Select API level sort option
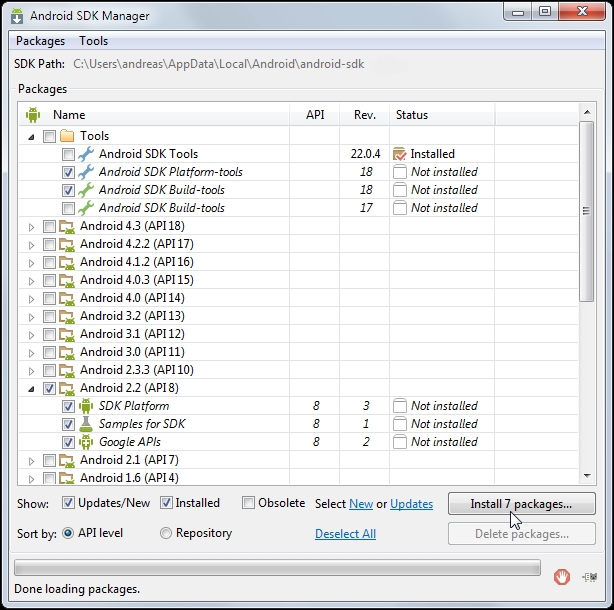Image resolution: width=614 pixels, height=610 pixels. 68,533
